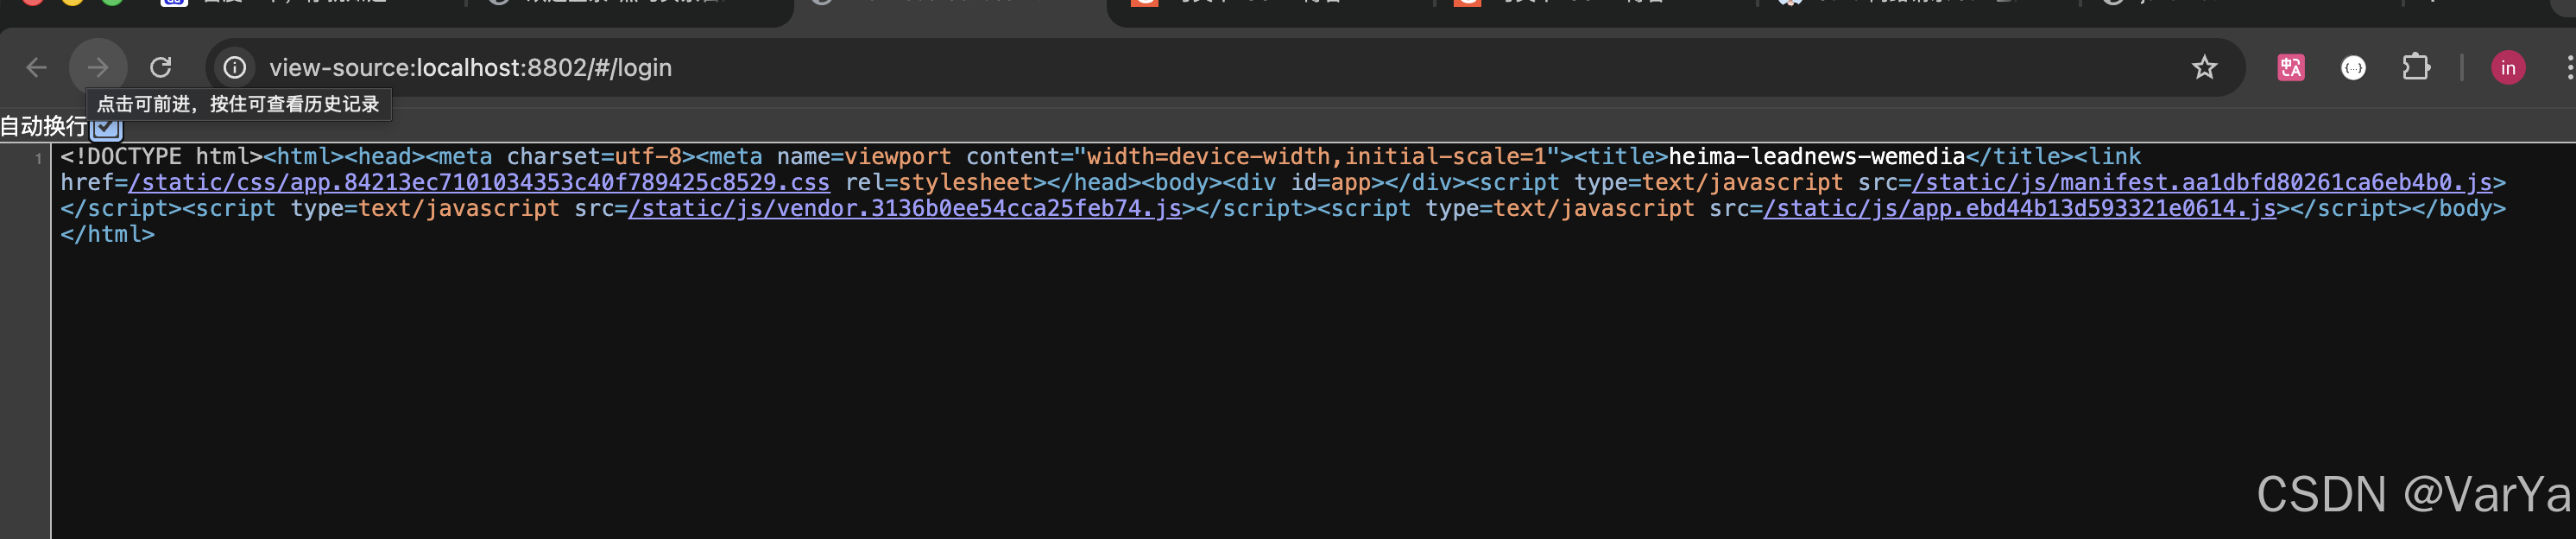Screen dimensions: 2576x539
Task: Open the translate extension icon
Action: click(2291, 68)
